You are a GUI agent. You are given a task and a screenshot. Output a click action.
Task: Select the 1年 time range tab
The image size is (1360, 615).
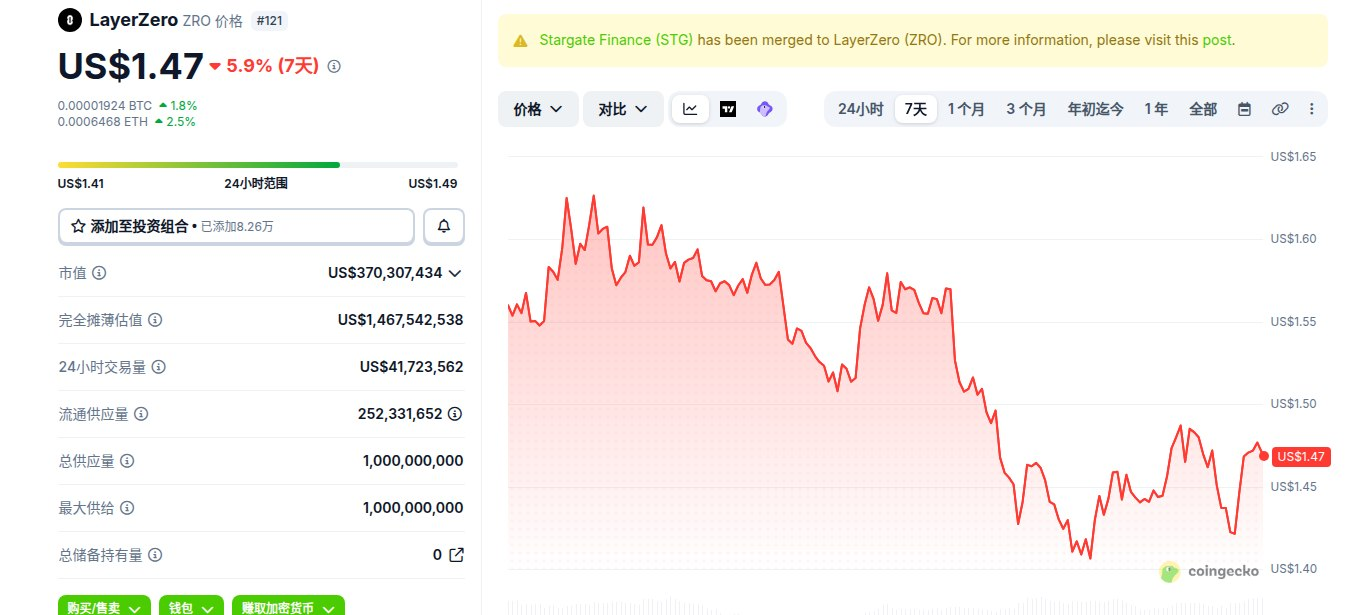(x=1156, y=109)
